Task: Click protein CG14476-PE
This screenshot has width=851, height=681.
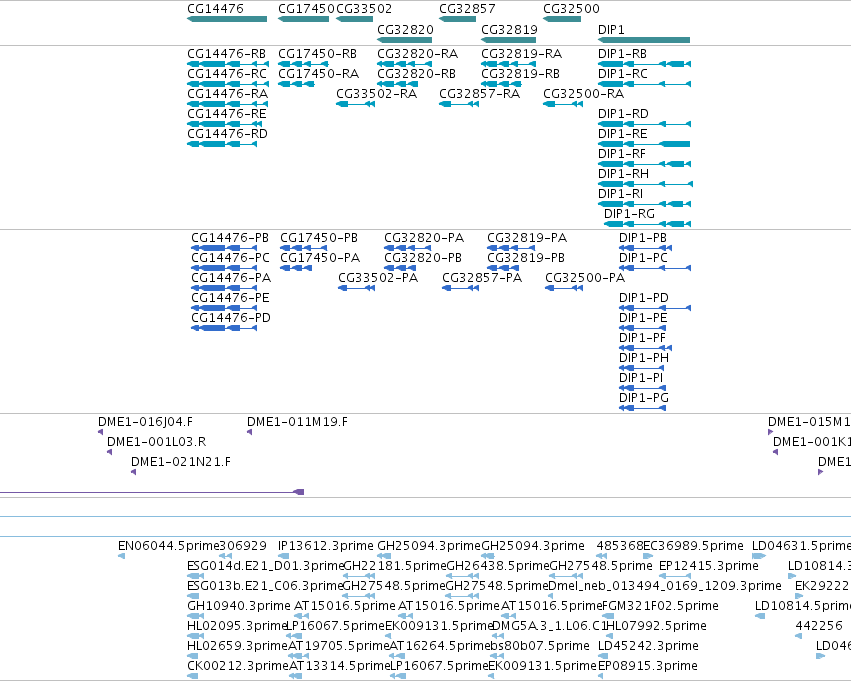Action: [x=230, y=298]
